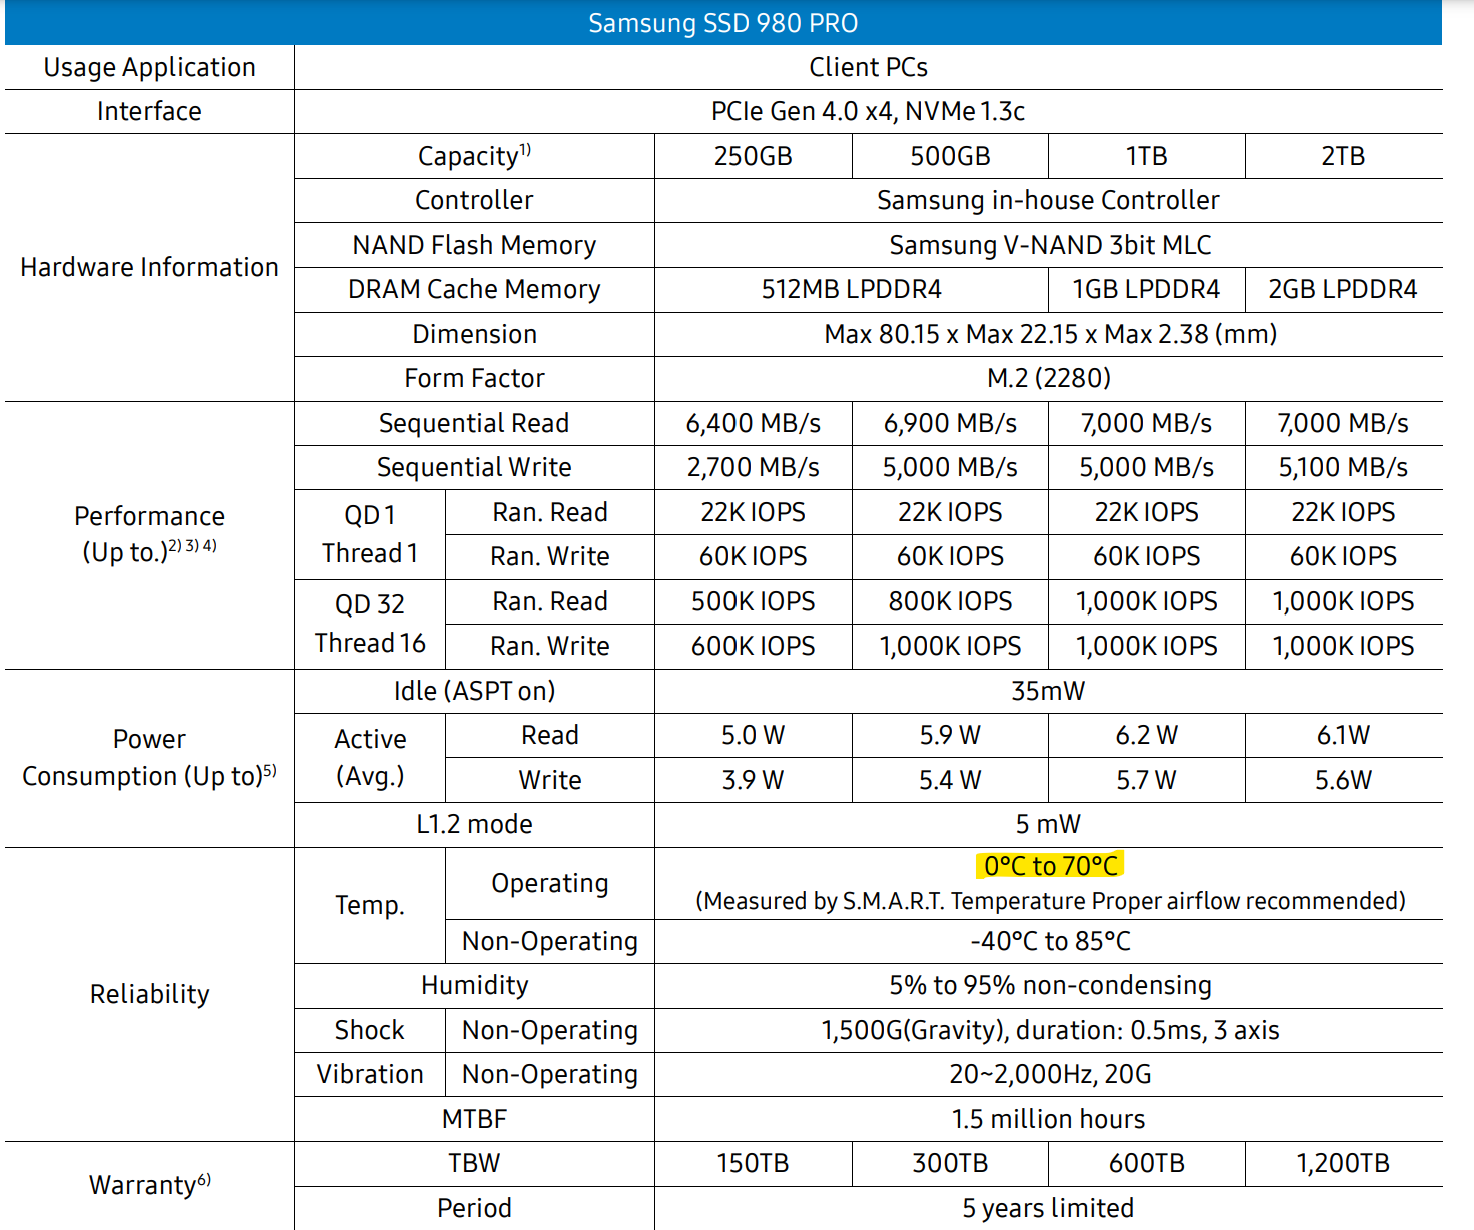1474x1230 pixels.
Task: Click the "6.2 W" active read cell
Action: pos(1147,735)
